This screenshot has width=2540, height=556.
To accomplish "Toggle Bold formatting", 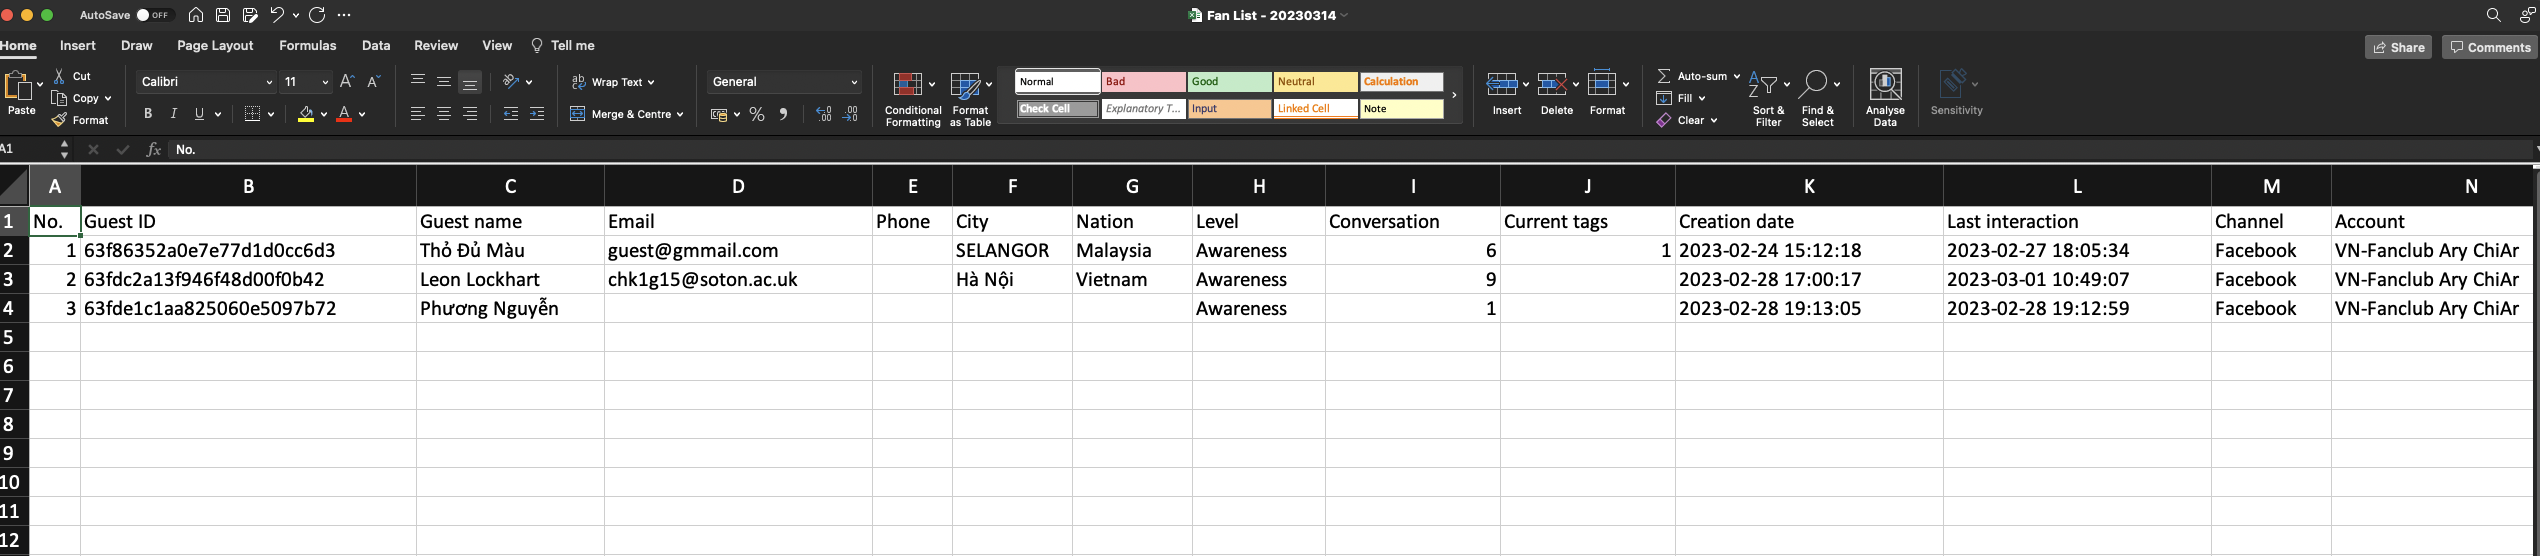I will point(148,114).
